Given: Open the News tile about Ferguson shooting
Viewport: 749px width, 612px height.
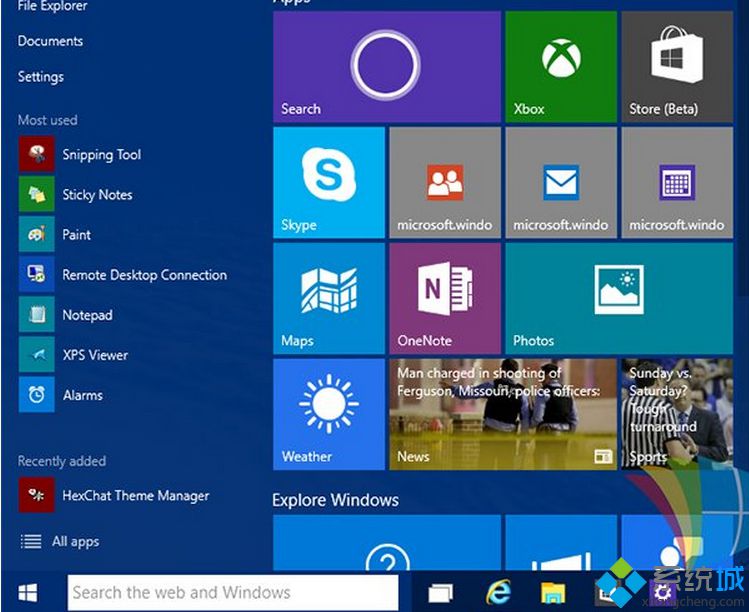Looking at the screenshot, I should point(503,415).
